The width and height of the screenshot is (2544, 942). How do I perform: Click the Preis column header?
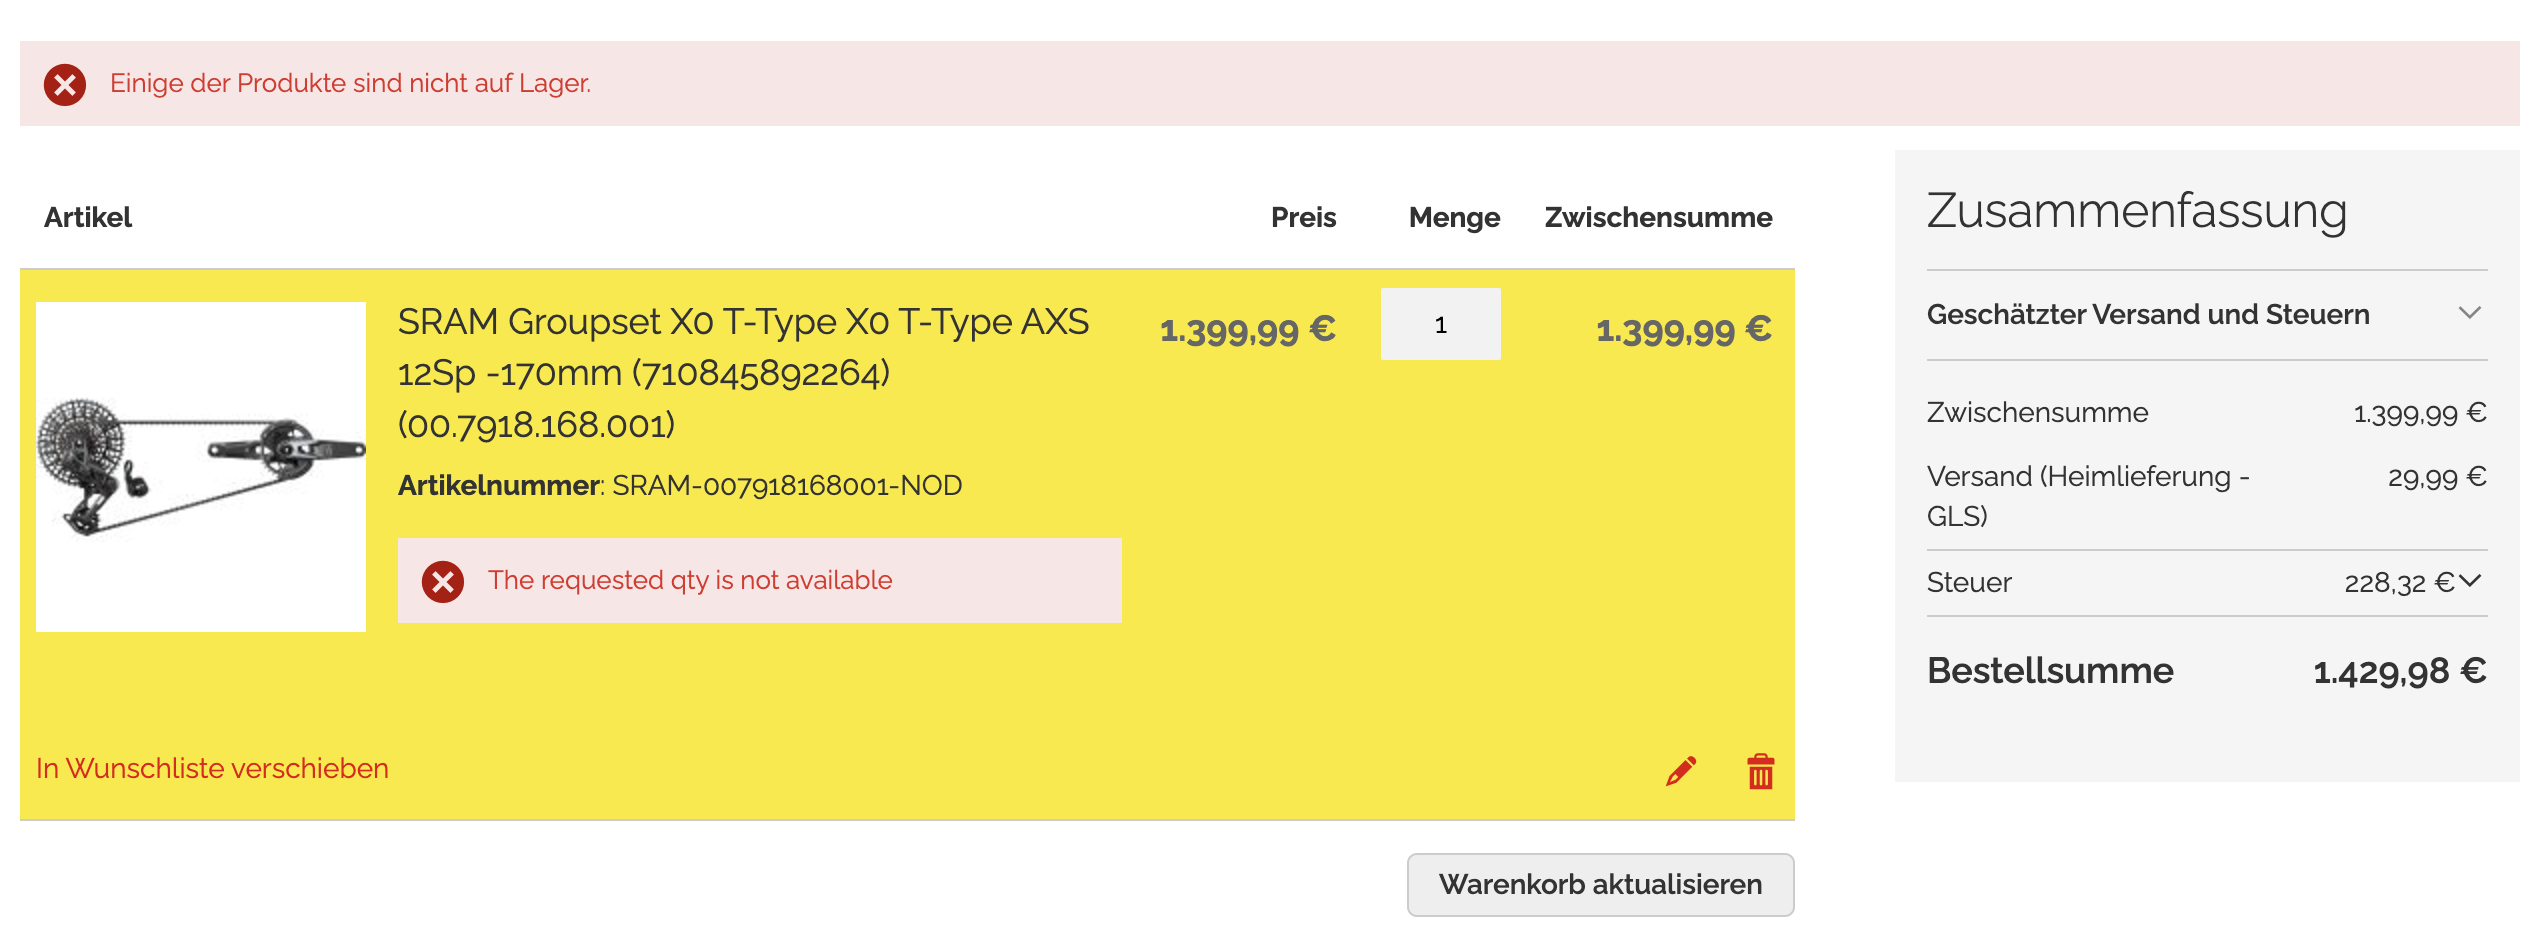1302,217
